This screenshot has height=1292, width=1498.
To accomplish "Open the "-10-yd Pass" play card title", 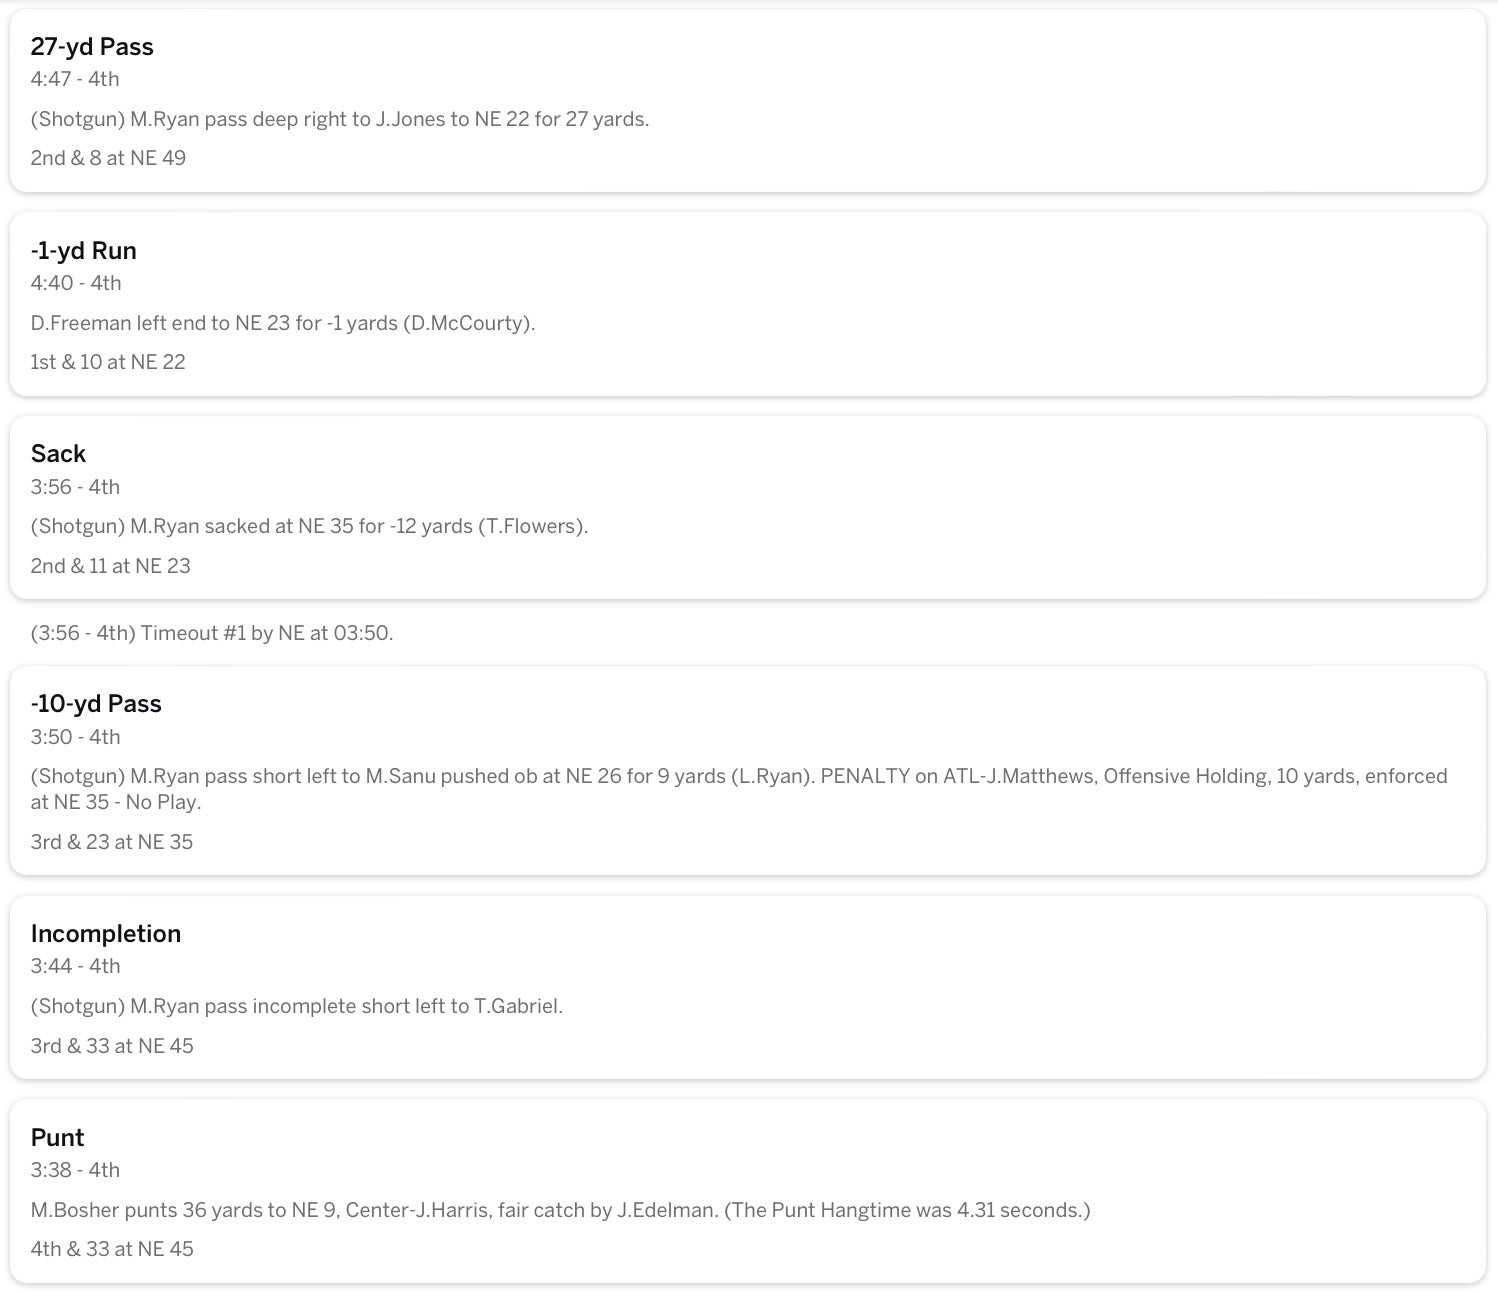I will coord(96,704).
